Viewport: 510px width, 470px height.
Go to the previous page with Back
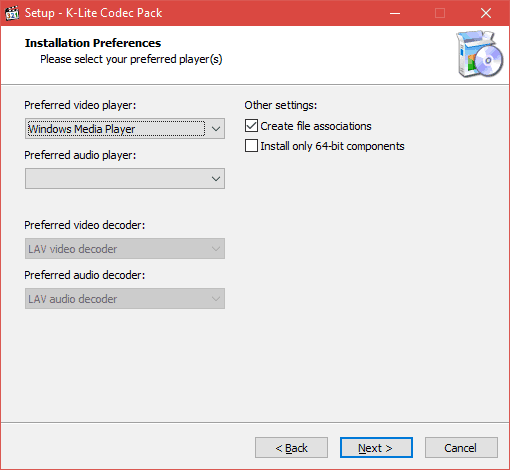291,448
